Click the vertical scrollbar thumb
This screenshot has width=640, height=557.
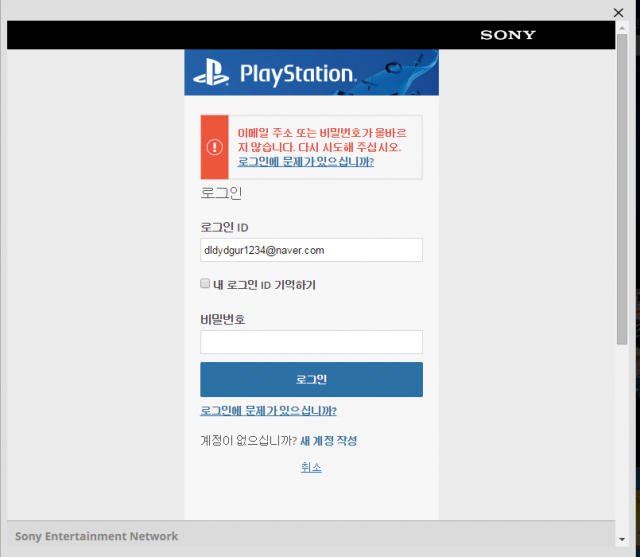click(622, 189)
